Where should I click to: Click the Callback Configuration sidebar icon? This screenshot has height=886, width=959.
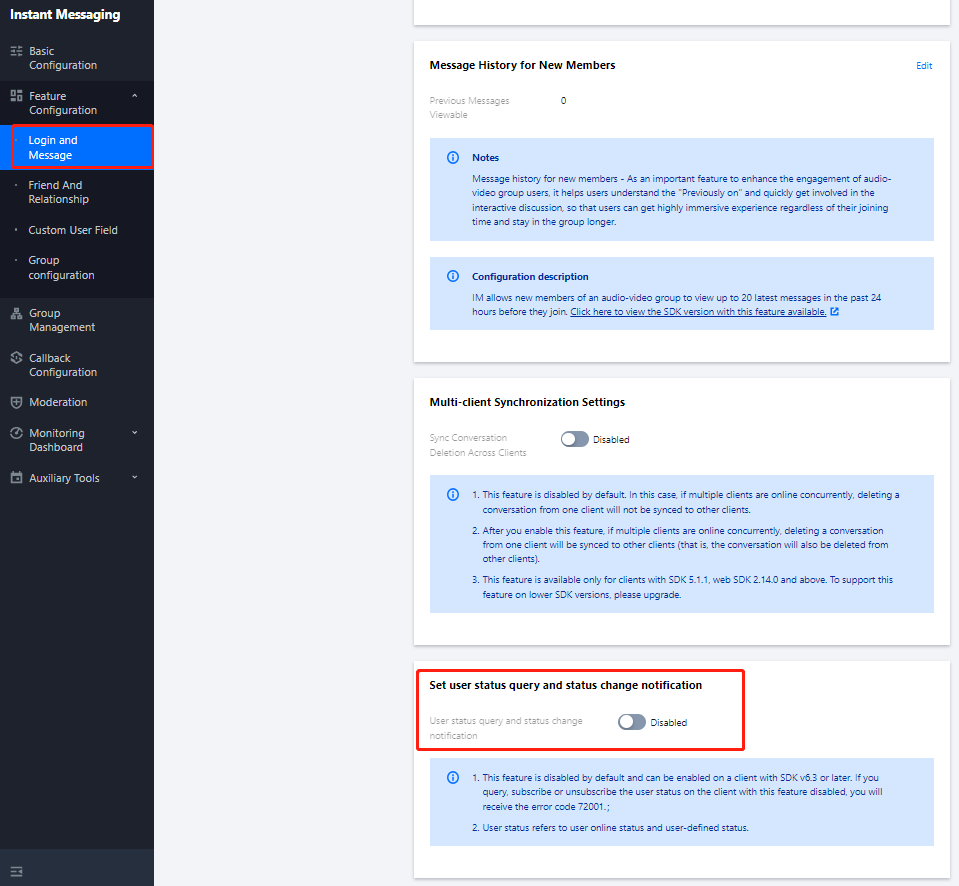click(17, 358)
